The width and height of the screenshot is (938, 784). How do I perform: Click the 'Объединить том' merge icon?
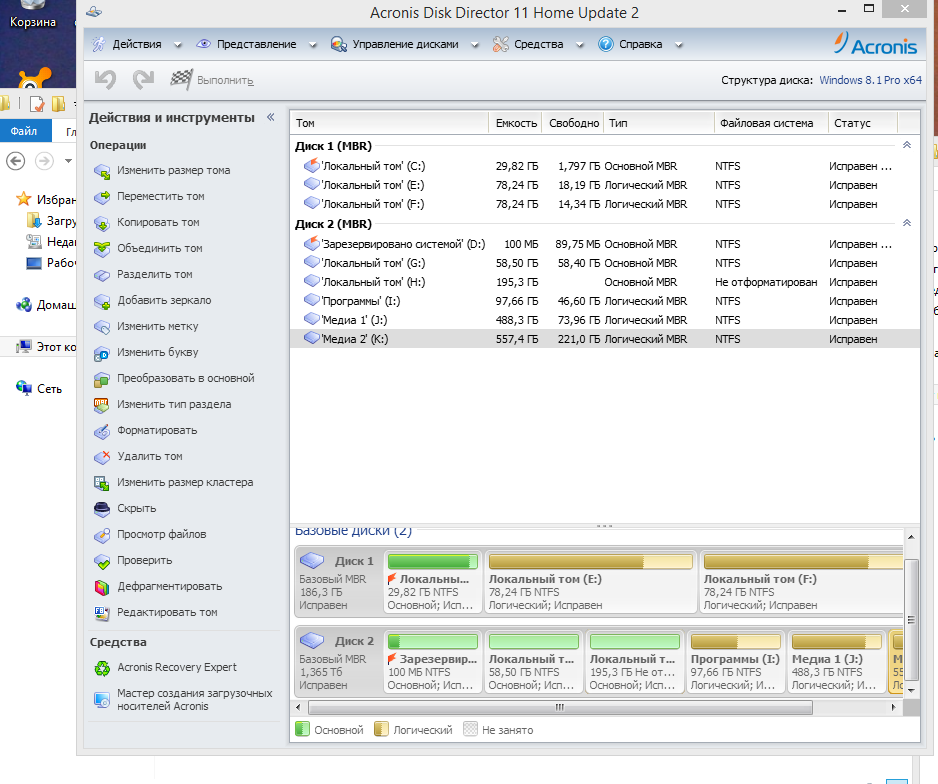point(102,249)
